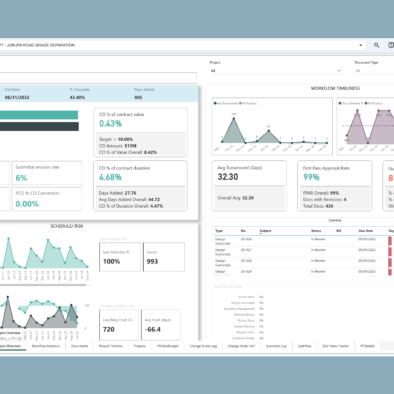The width and height of the screenshot is (394, 394).
Task: Sort overdue table by BIC column
Action: click(x=339, y=231)
